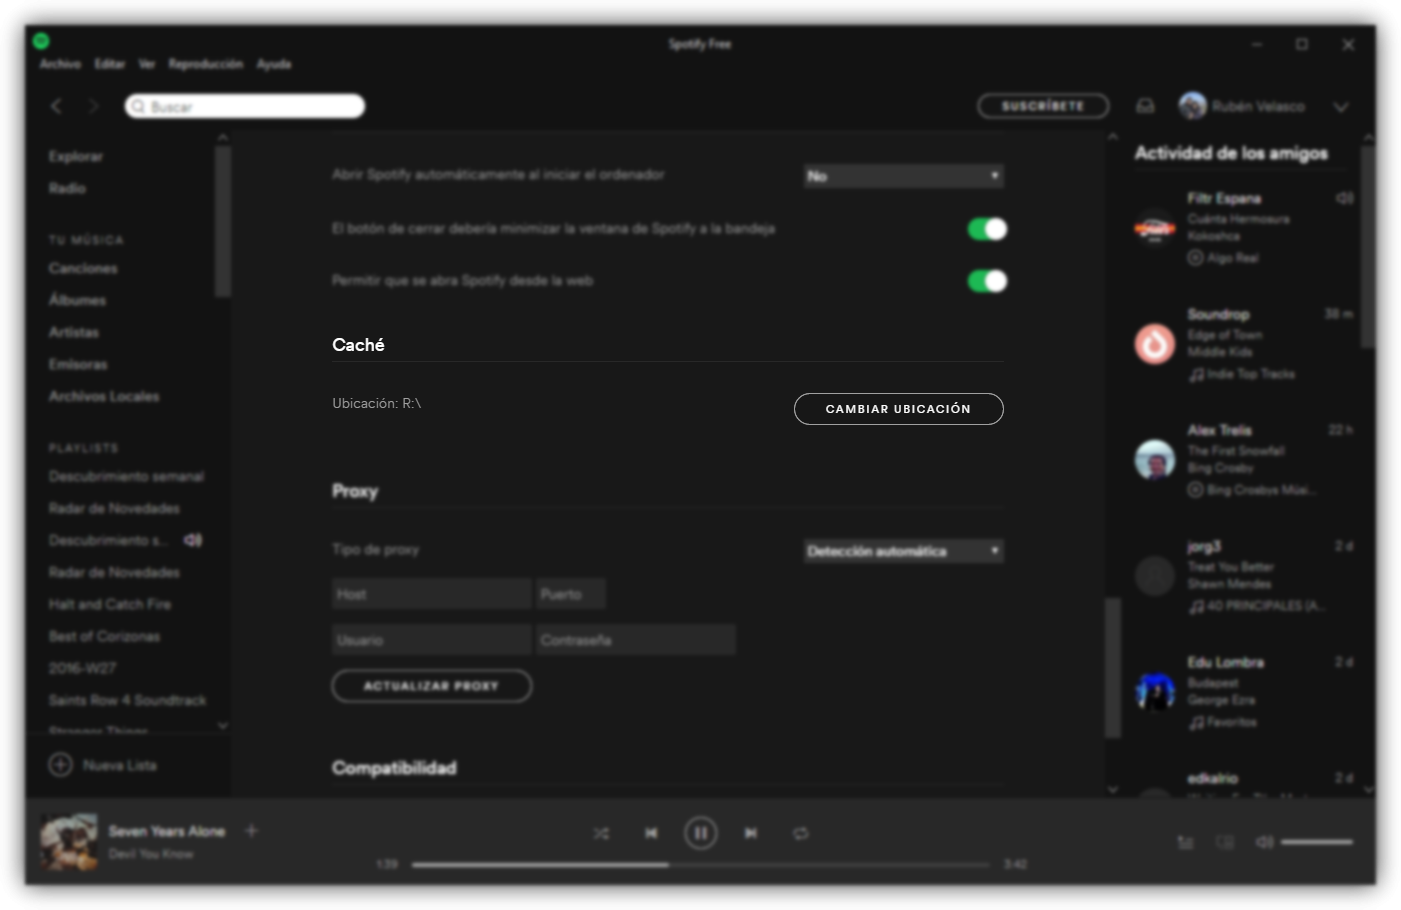This screenshot has width=1401, height=910.
Task: Click the song progress bar
Action: pyautogui.click(x=700, y=865)
